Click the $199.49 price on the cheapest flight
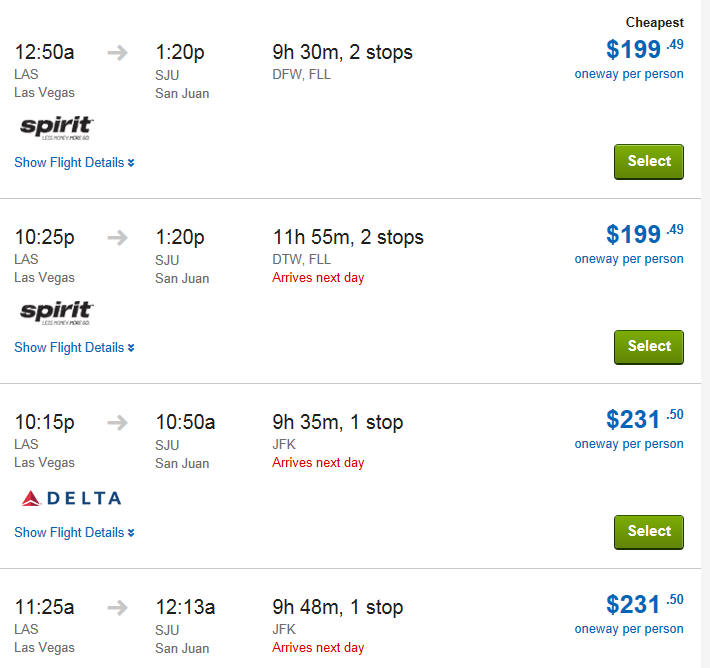 (x=645, y=49)
